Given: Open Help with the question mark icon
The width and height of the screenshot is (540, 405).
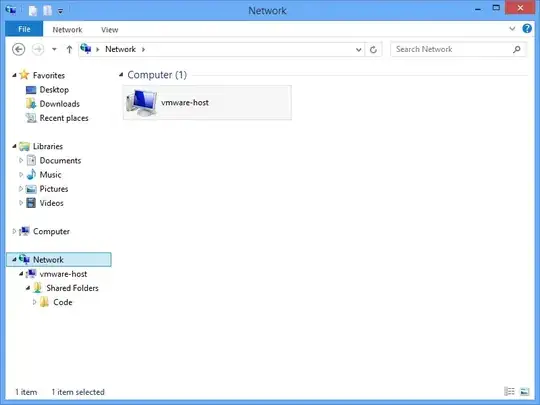Looking at the screenshot, I should 527,28.
